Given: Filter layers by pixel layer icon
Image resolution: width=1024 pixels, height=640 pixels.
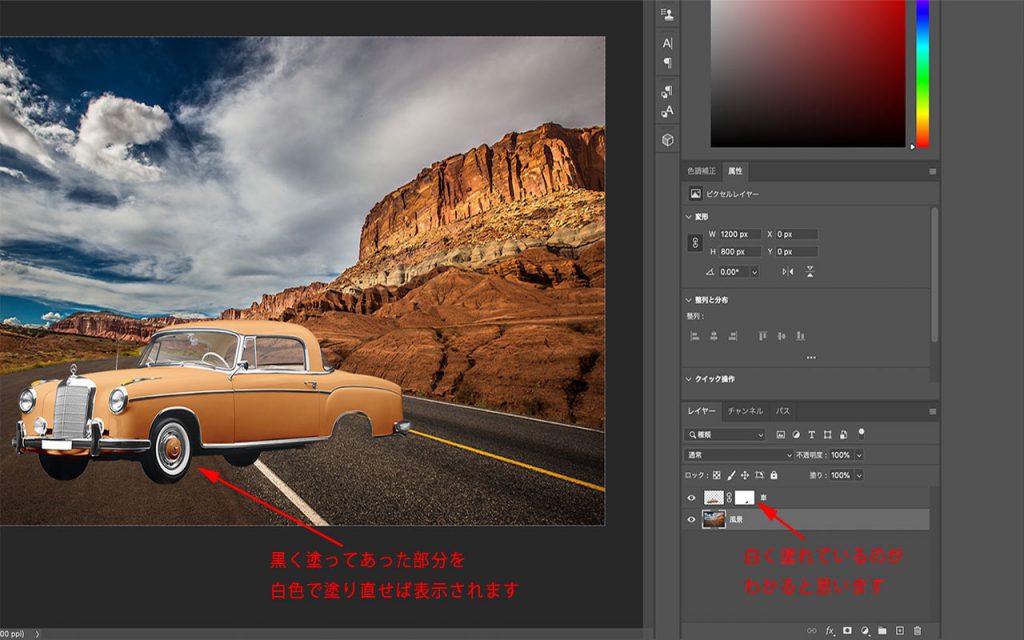Looking at the screenshot, I should click(x=780, y=435).
